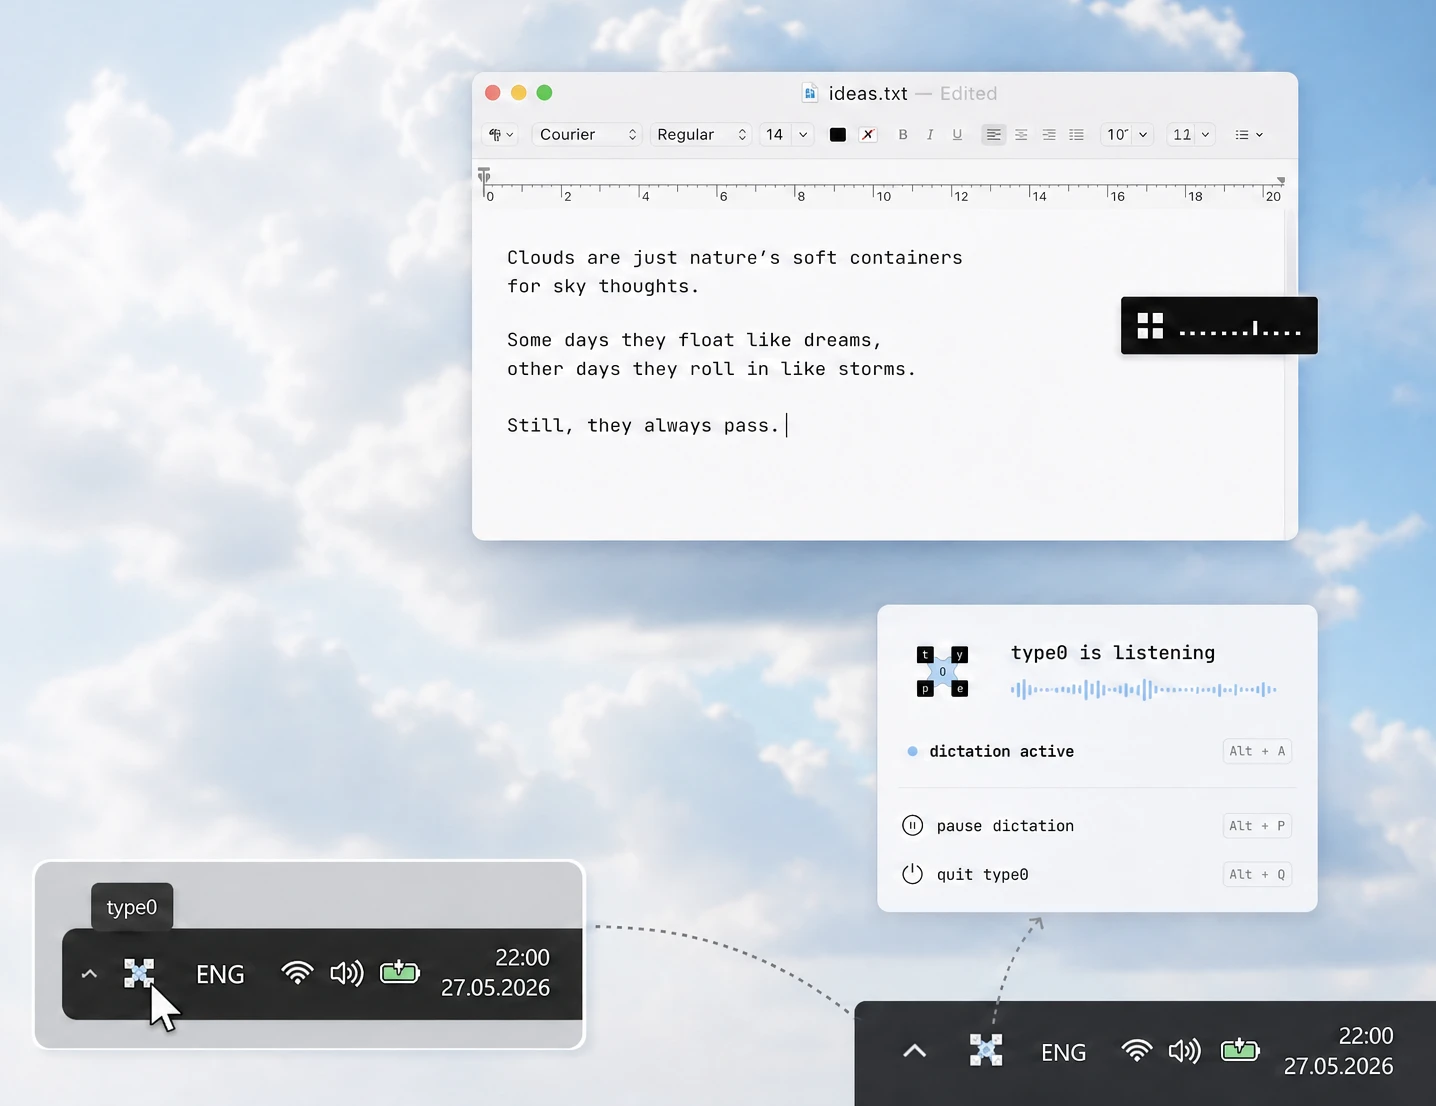
Task: Toggle underline formatting
Action: [x=957, y=134]
